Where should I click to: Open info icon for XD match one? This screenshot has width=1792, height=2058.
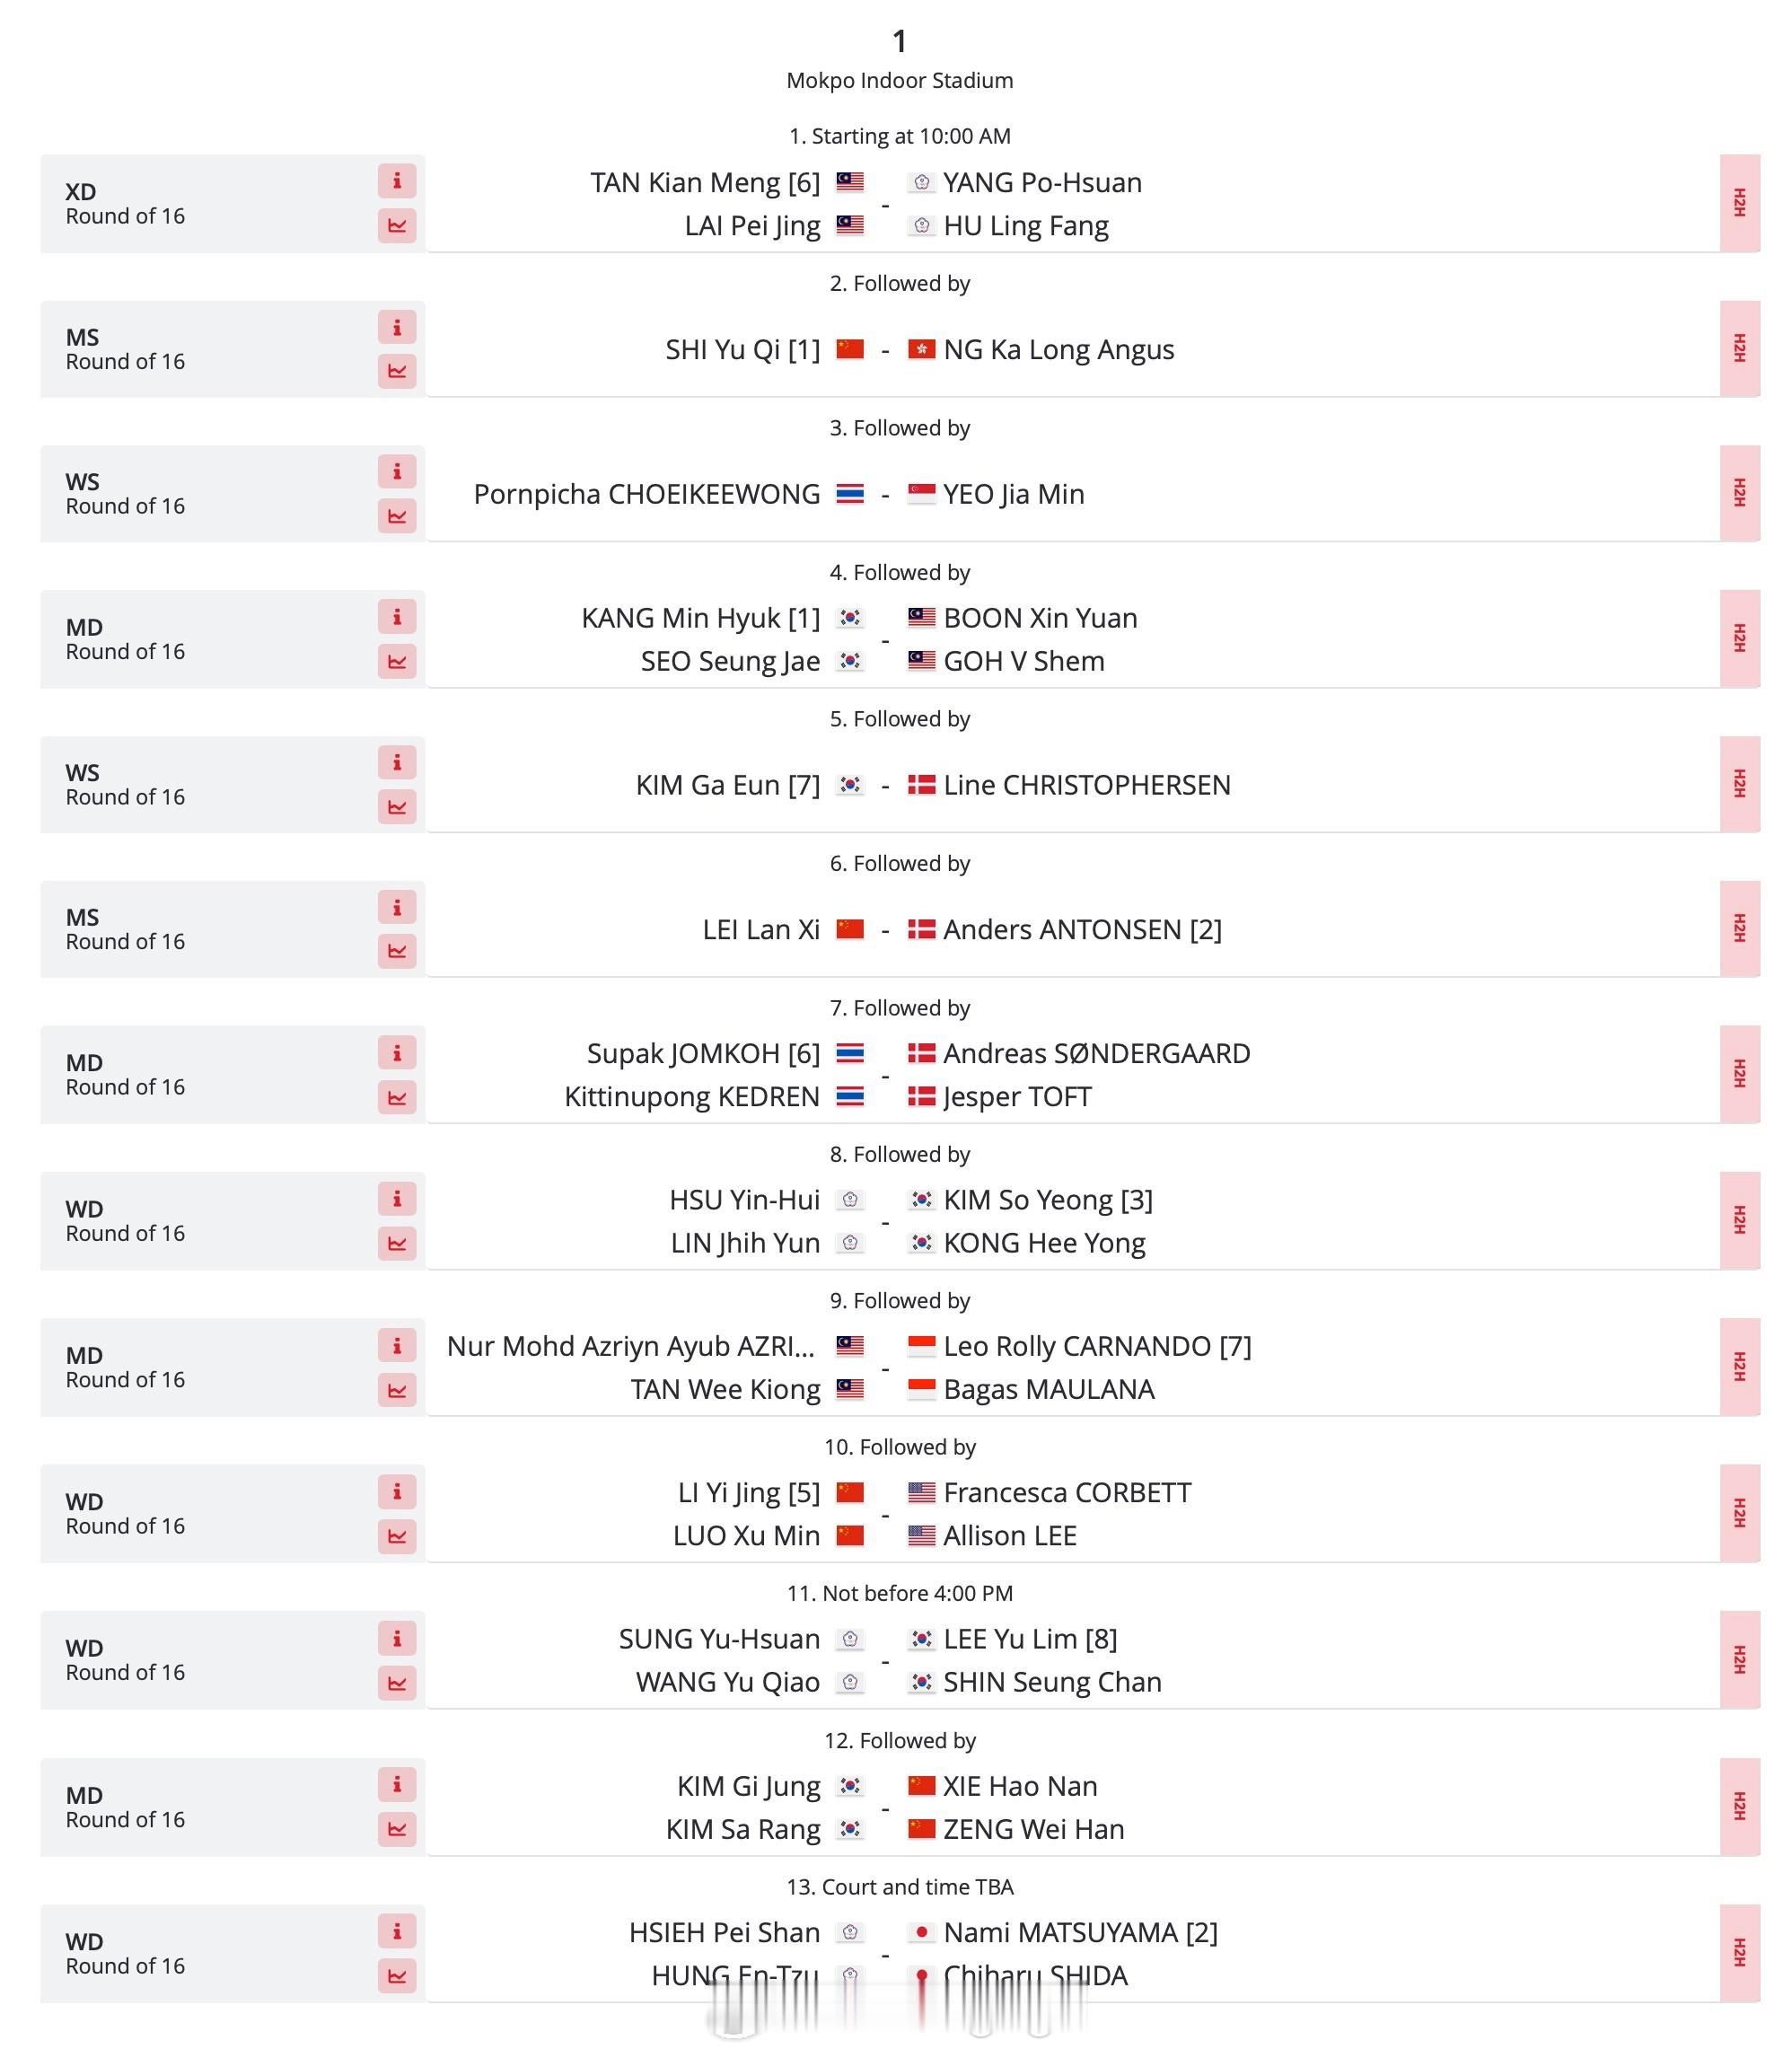point(397,181)
